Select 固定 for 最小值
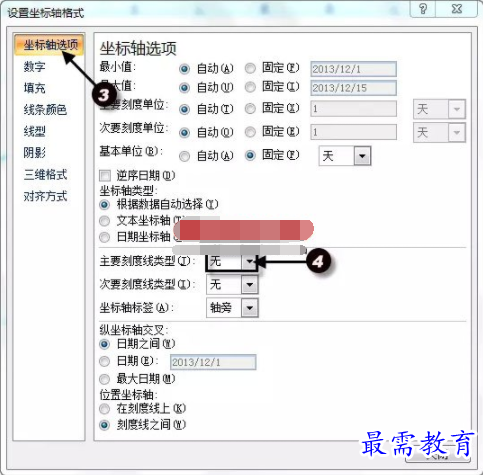The height and width of the screenshot is (475, 483). (x=250, y=68)
